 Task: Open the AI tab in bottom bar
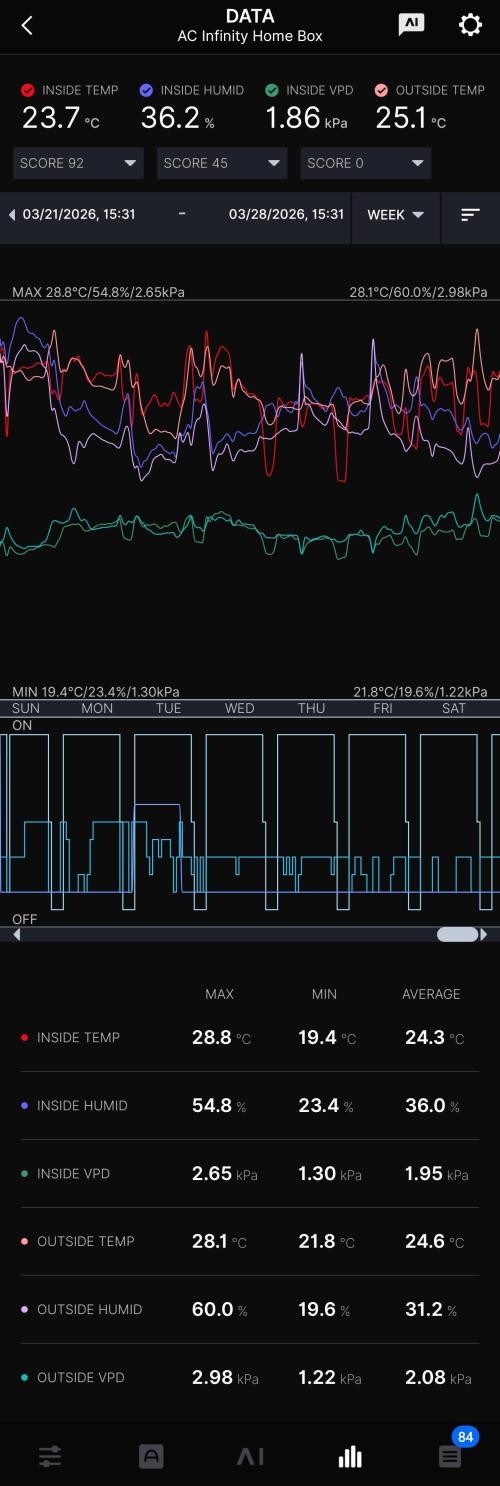pyautogui.click(x=250, y=1456)
